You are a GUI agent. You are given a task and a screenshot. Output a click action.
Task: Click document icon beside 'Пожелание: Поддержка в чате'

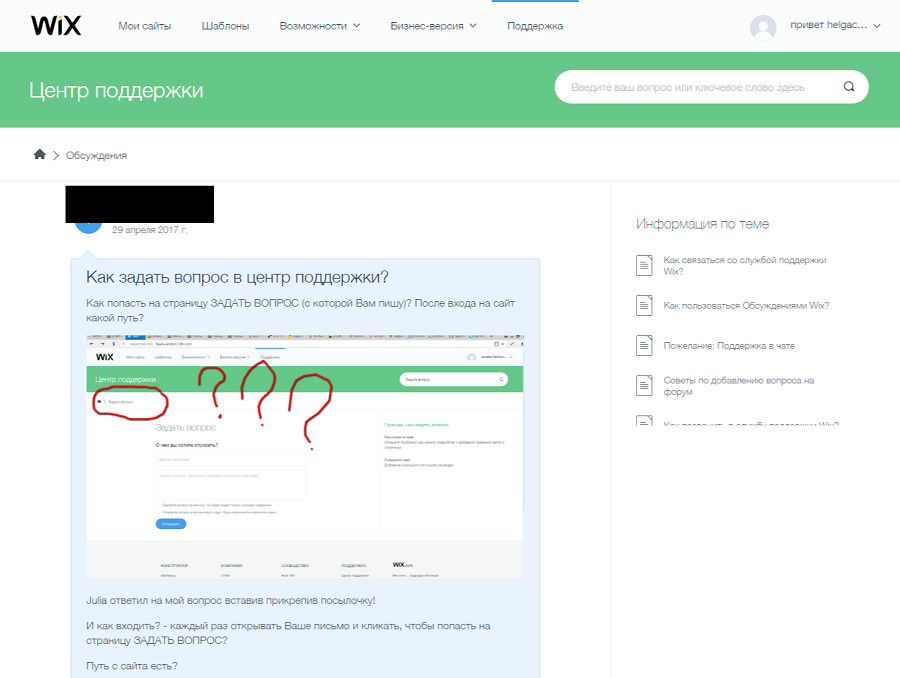(x=644, y=345)
